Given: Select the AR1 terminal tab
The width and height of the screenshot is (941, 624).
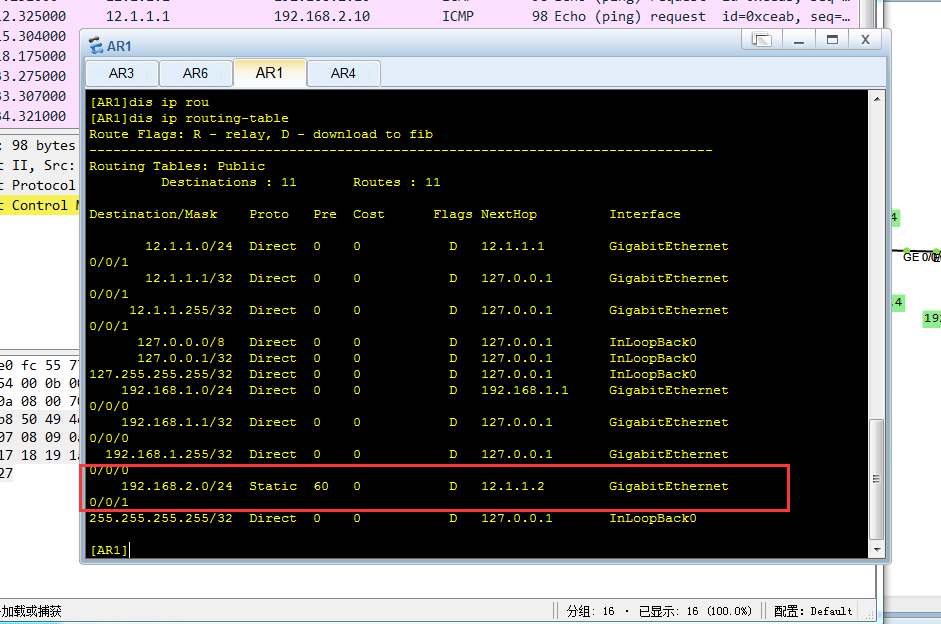Looking at the screenshot, I should [x=269, y=73].
